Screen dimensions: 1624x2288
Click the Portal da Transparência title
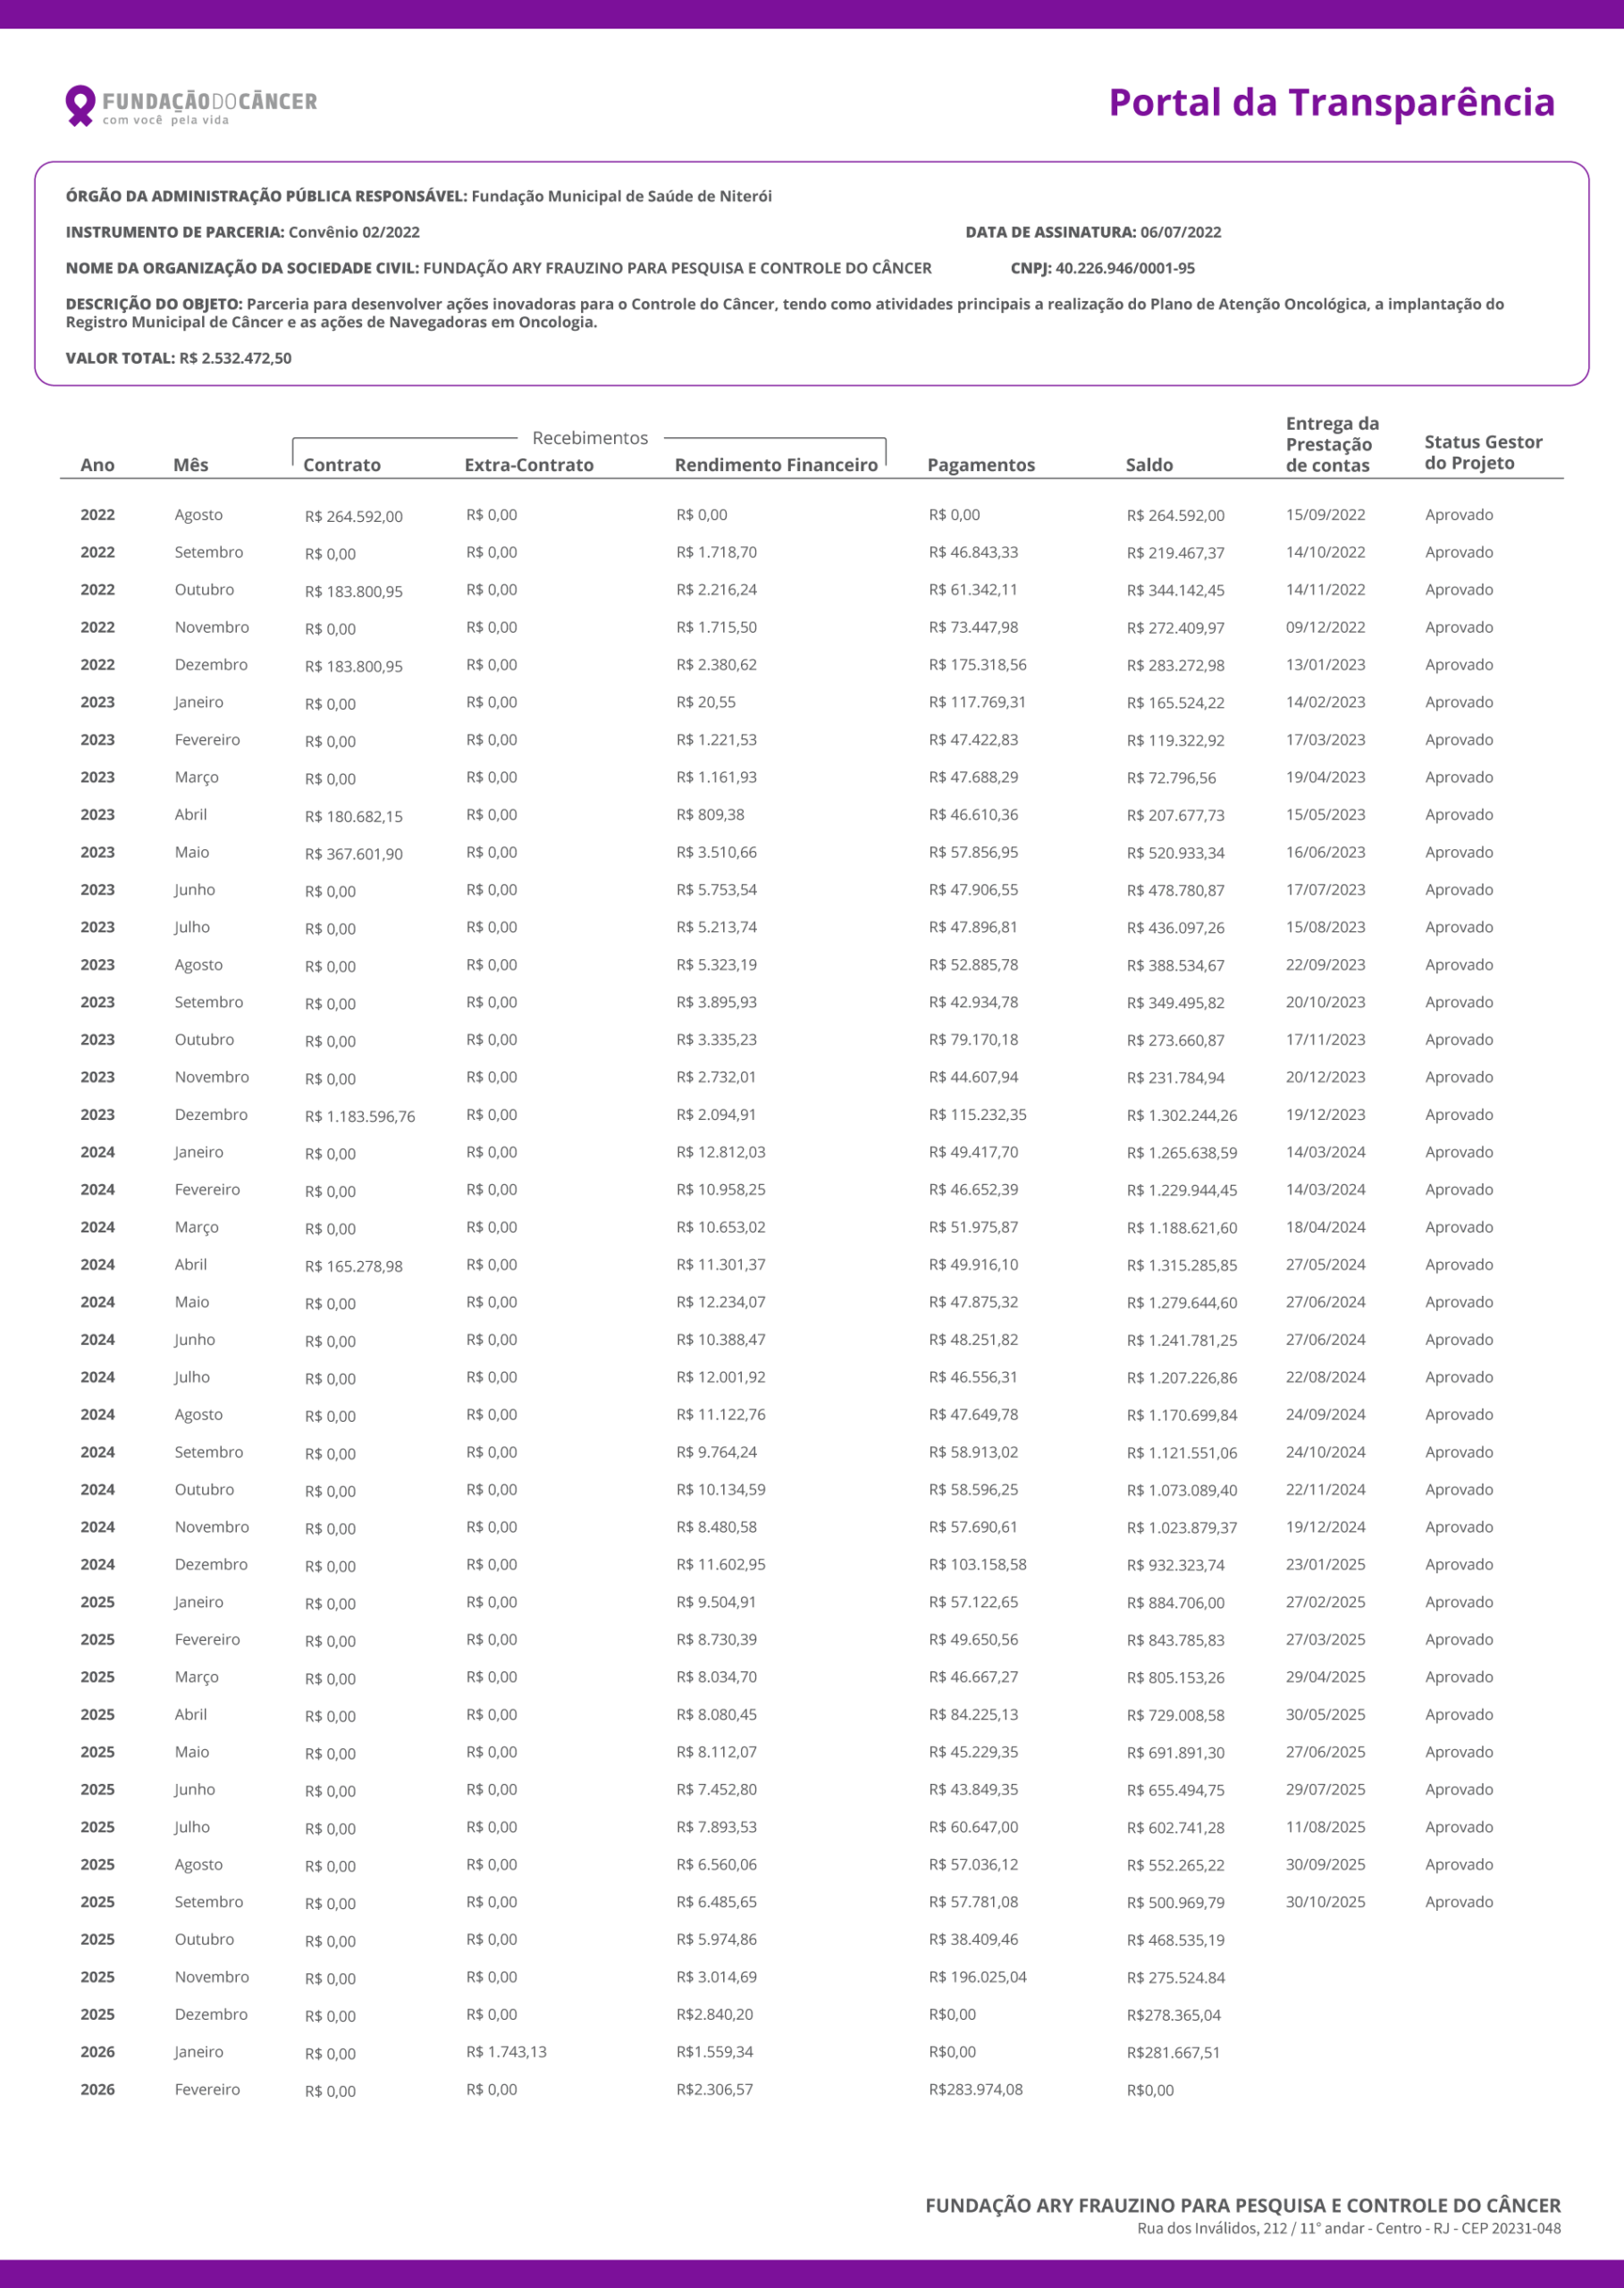[x=1330, y=103]
